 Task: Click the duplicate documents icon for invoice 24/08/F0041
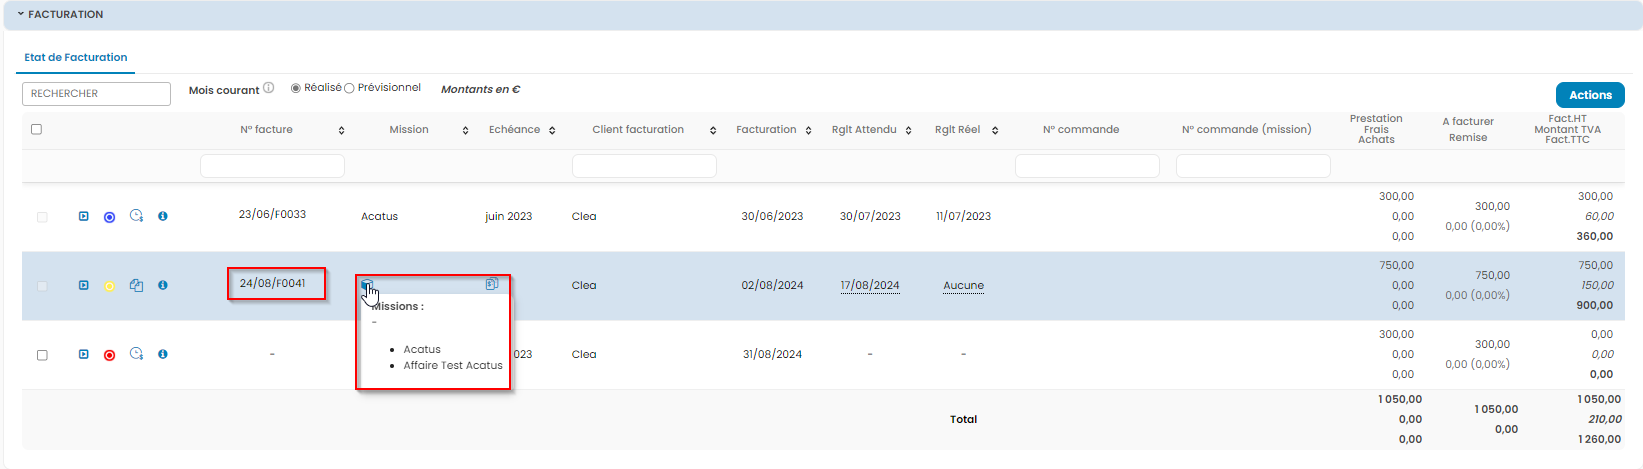[x=136, y=286]
